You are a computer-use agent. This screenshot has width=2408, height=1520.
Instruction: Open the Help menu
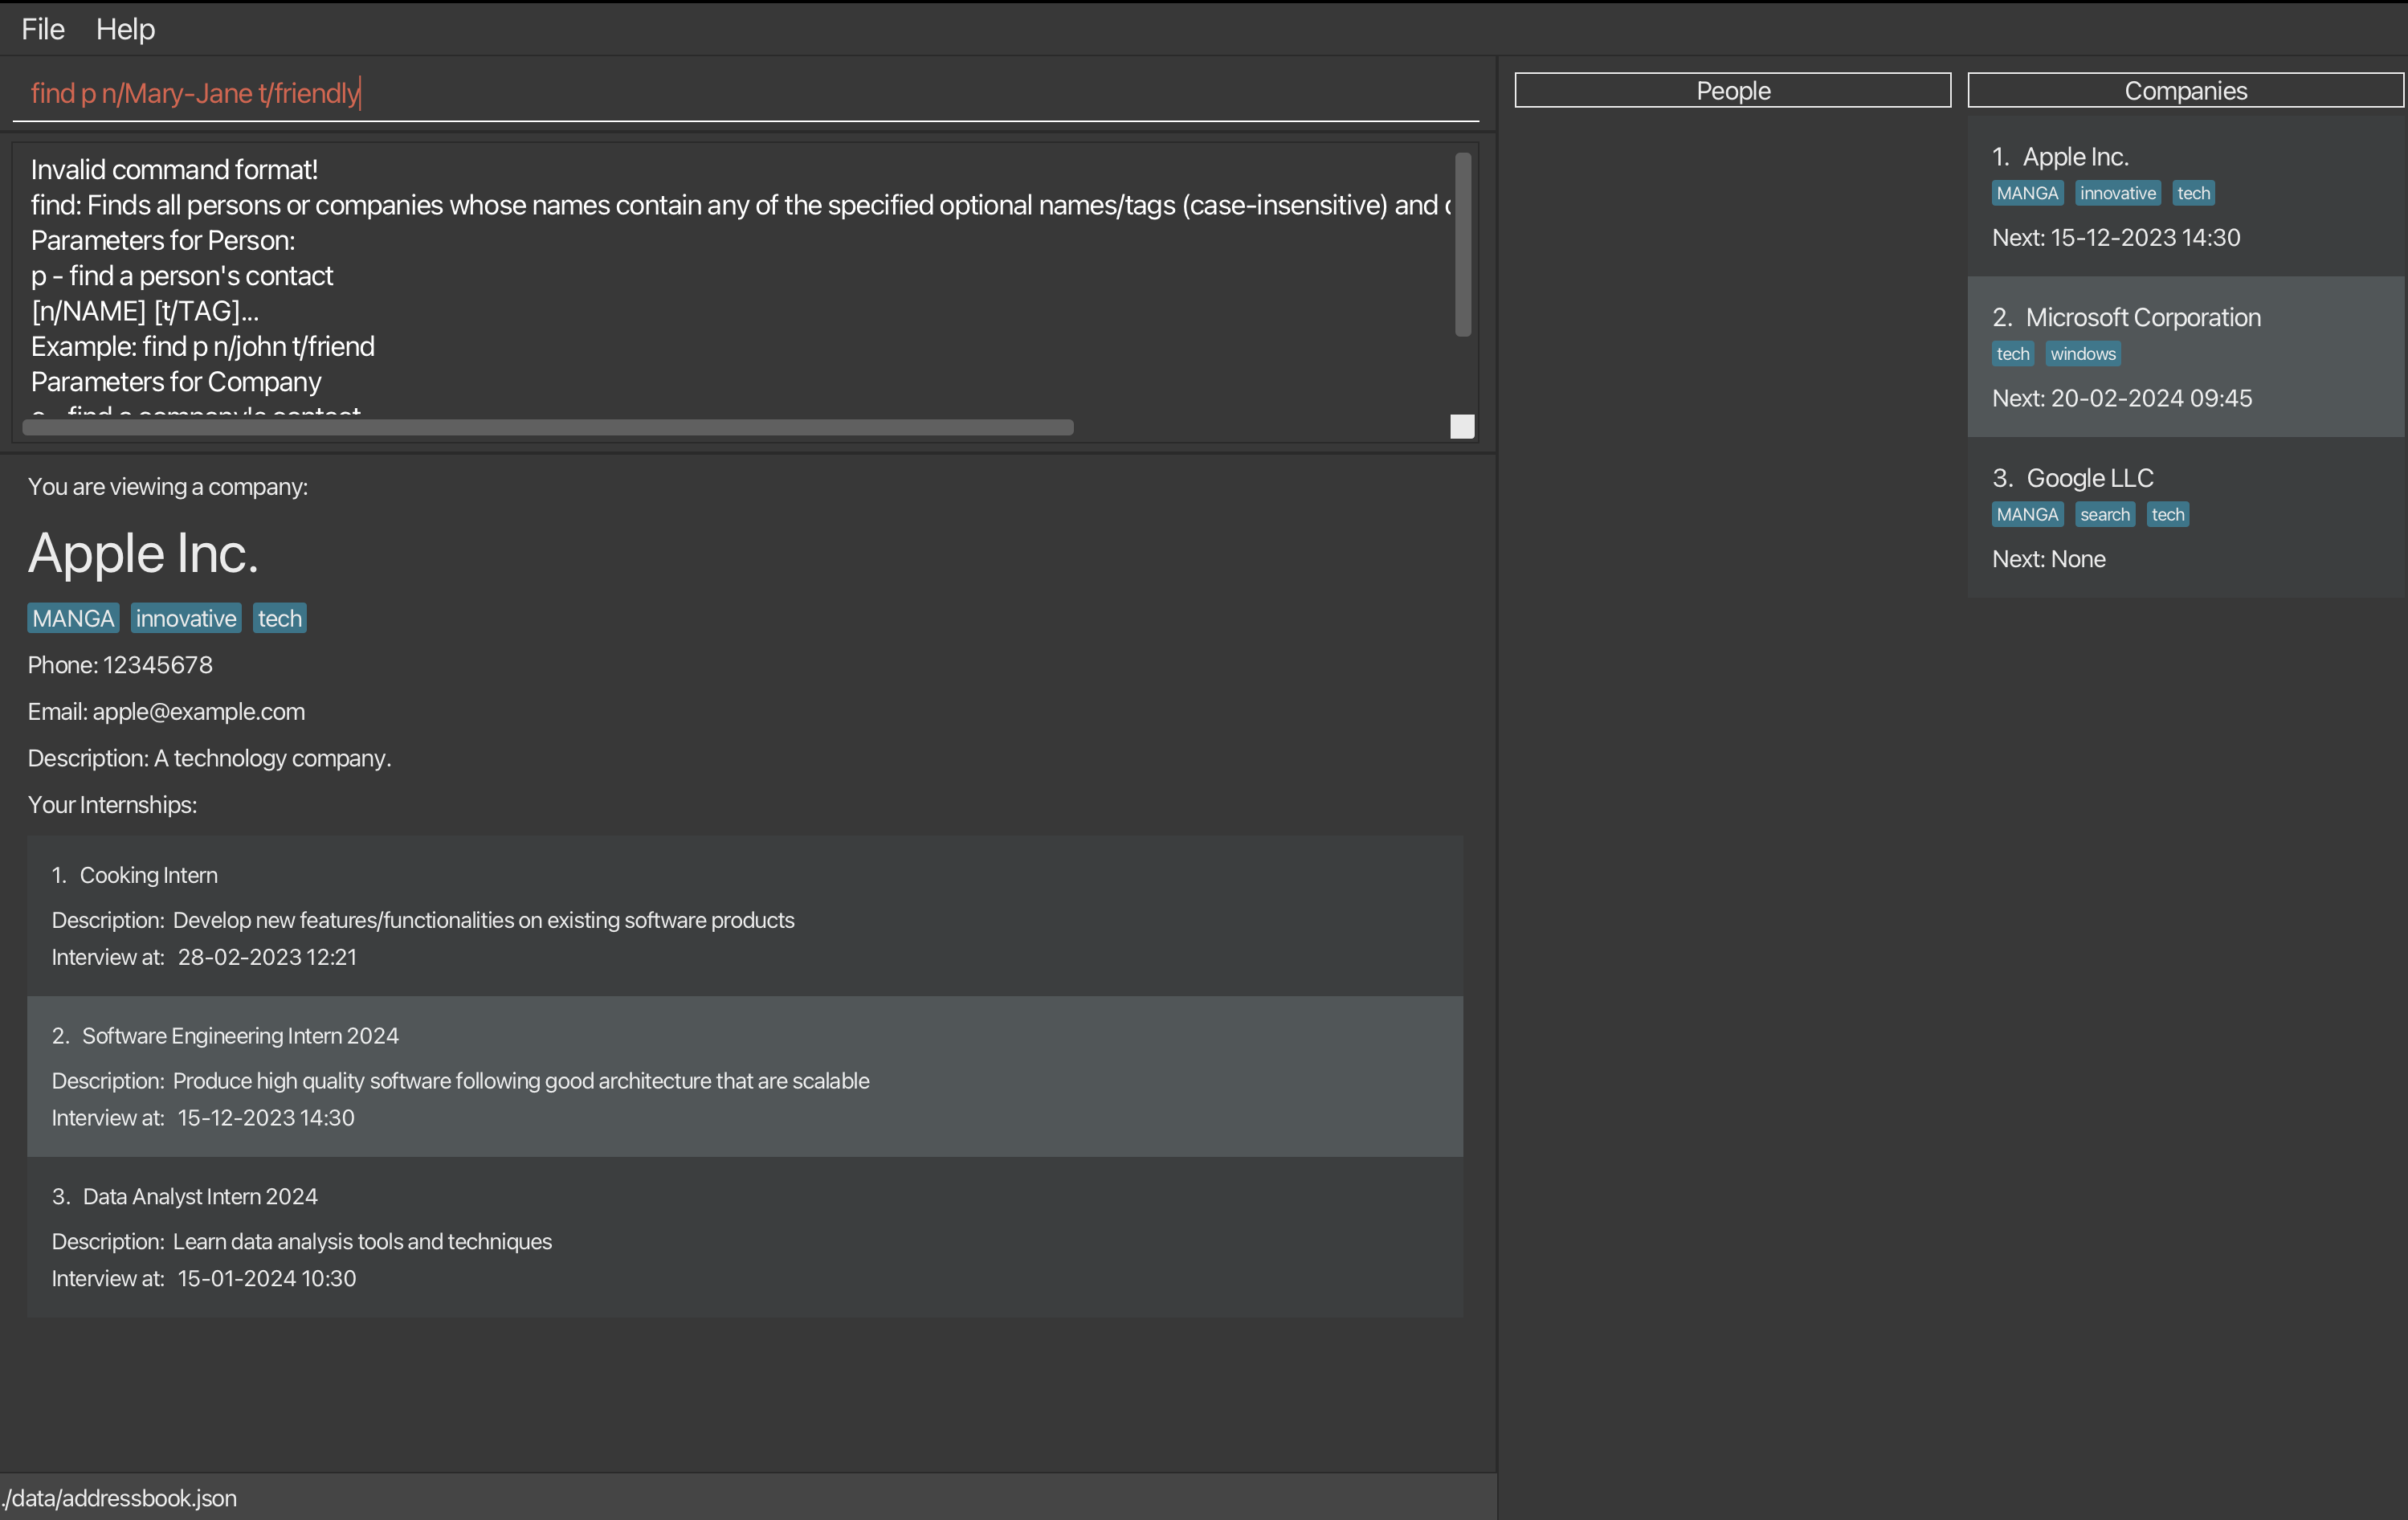pos(125,29)
